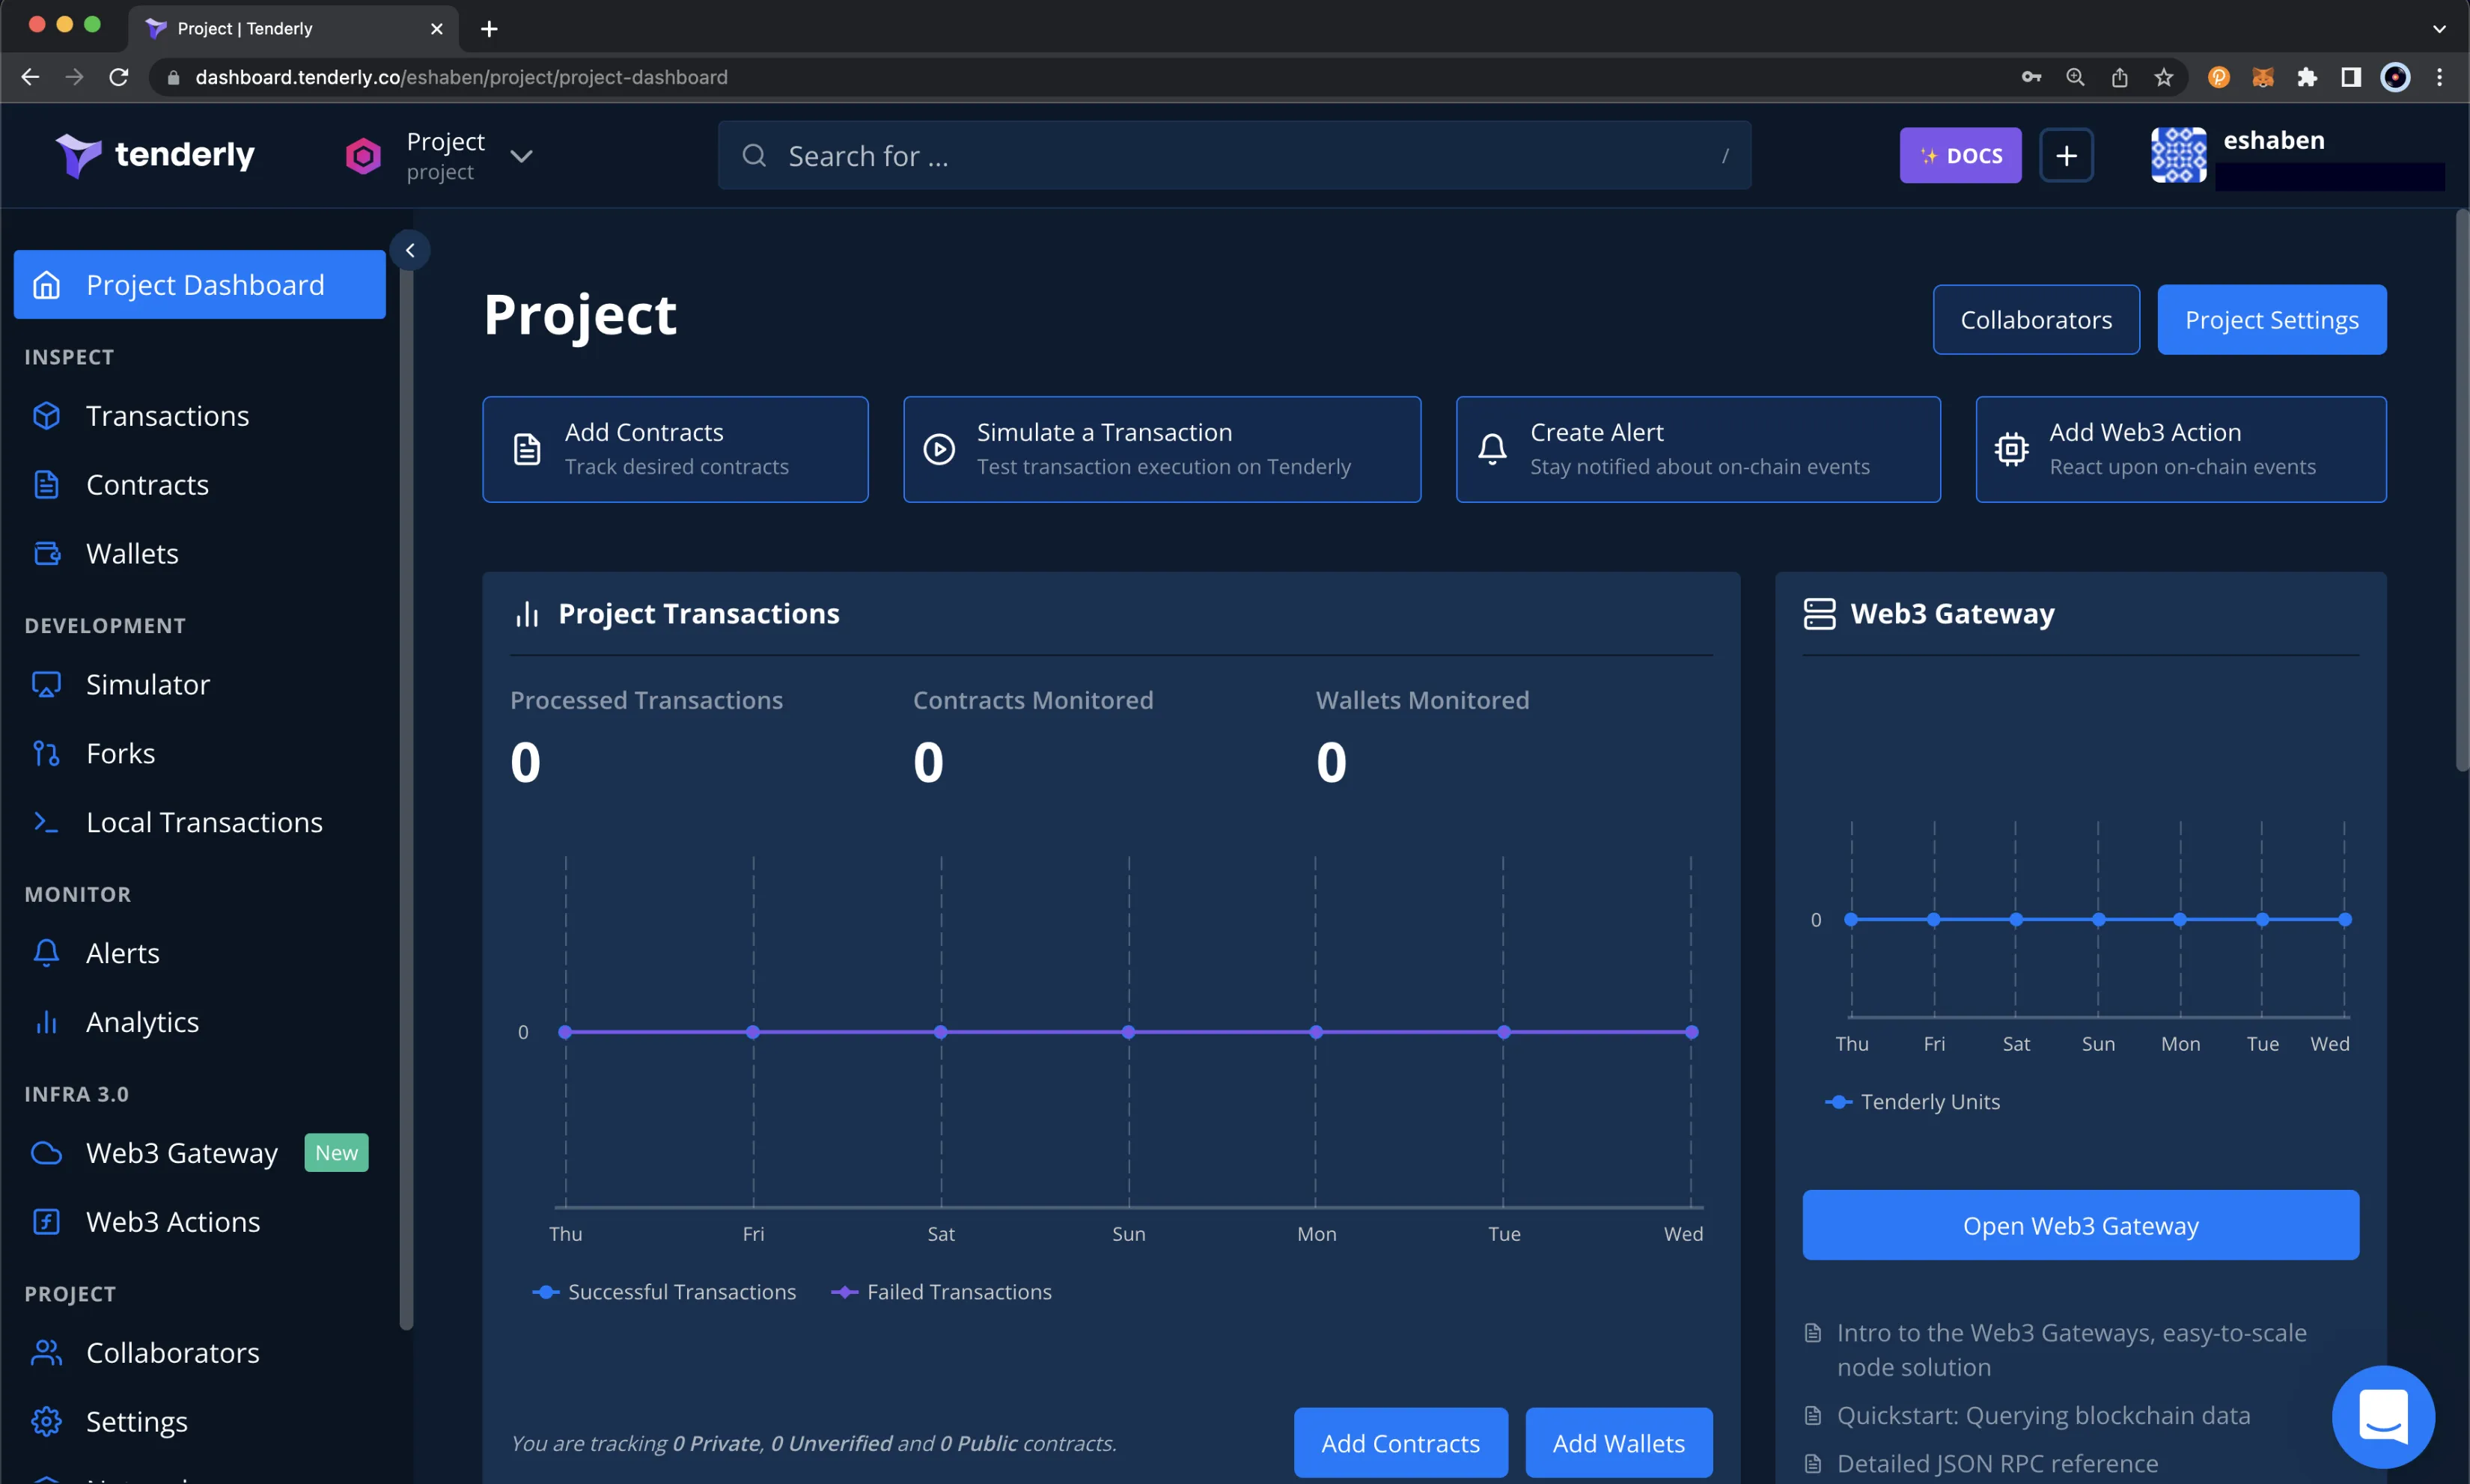Click the Analytics bar chart icon
Screen dimensions: 2470x1484
point(46,1022)
